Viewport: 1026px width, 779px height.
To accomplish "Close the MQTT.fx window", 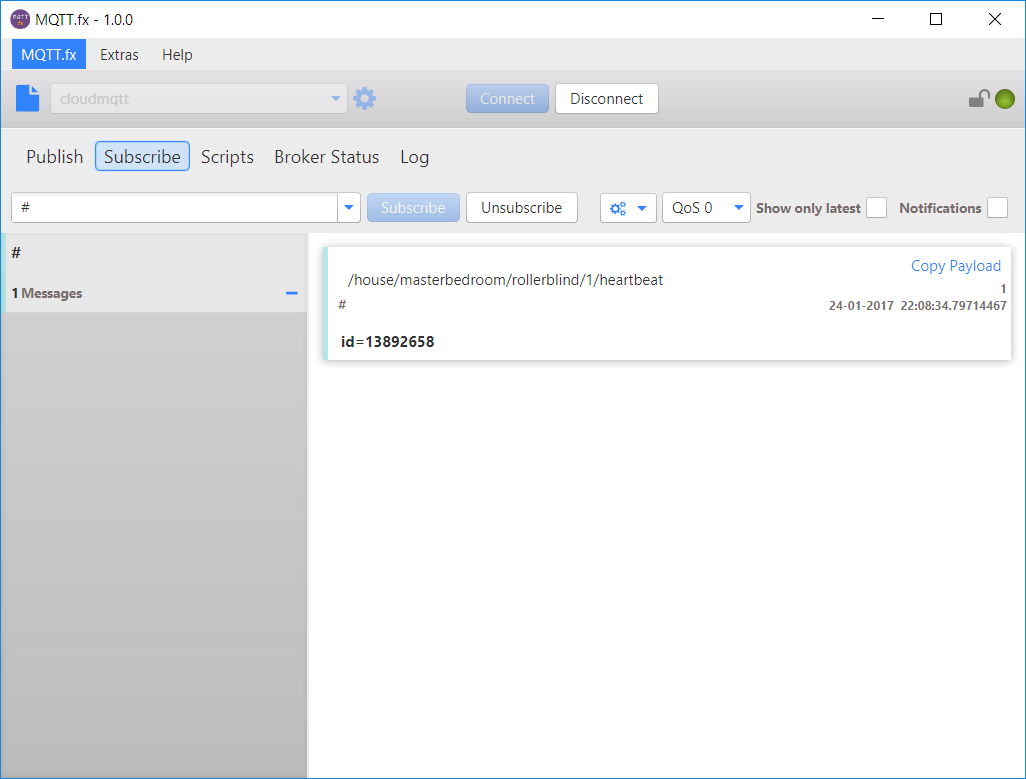I will pos(995,19).
